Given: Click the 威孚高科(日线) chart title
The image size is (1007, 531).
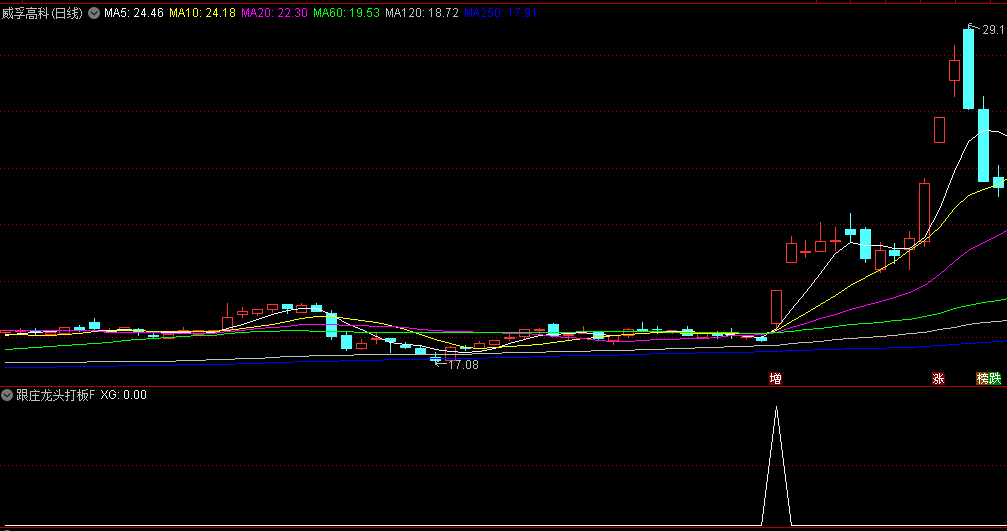Looking at the screenshot, I should click(x=42, y=13).
